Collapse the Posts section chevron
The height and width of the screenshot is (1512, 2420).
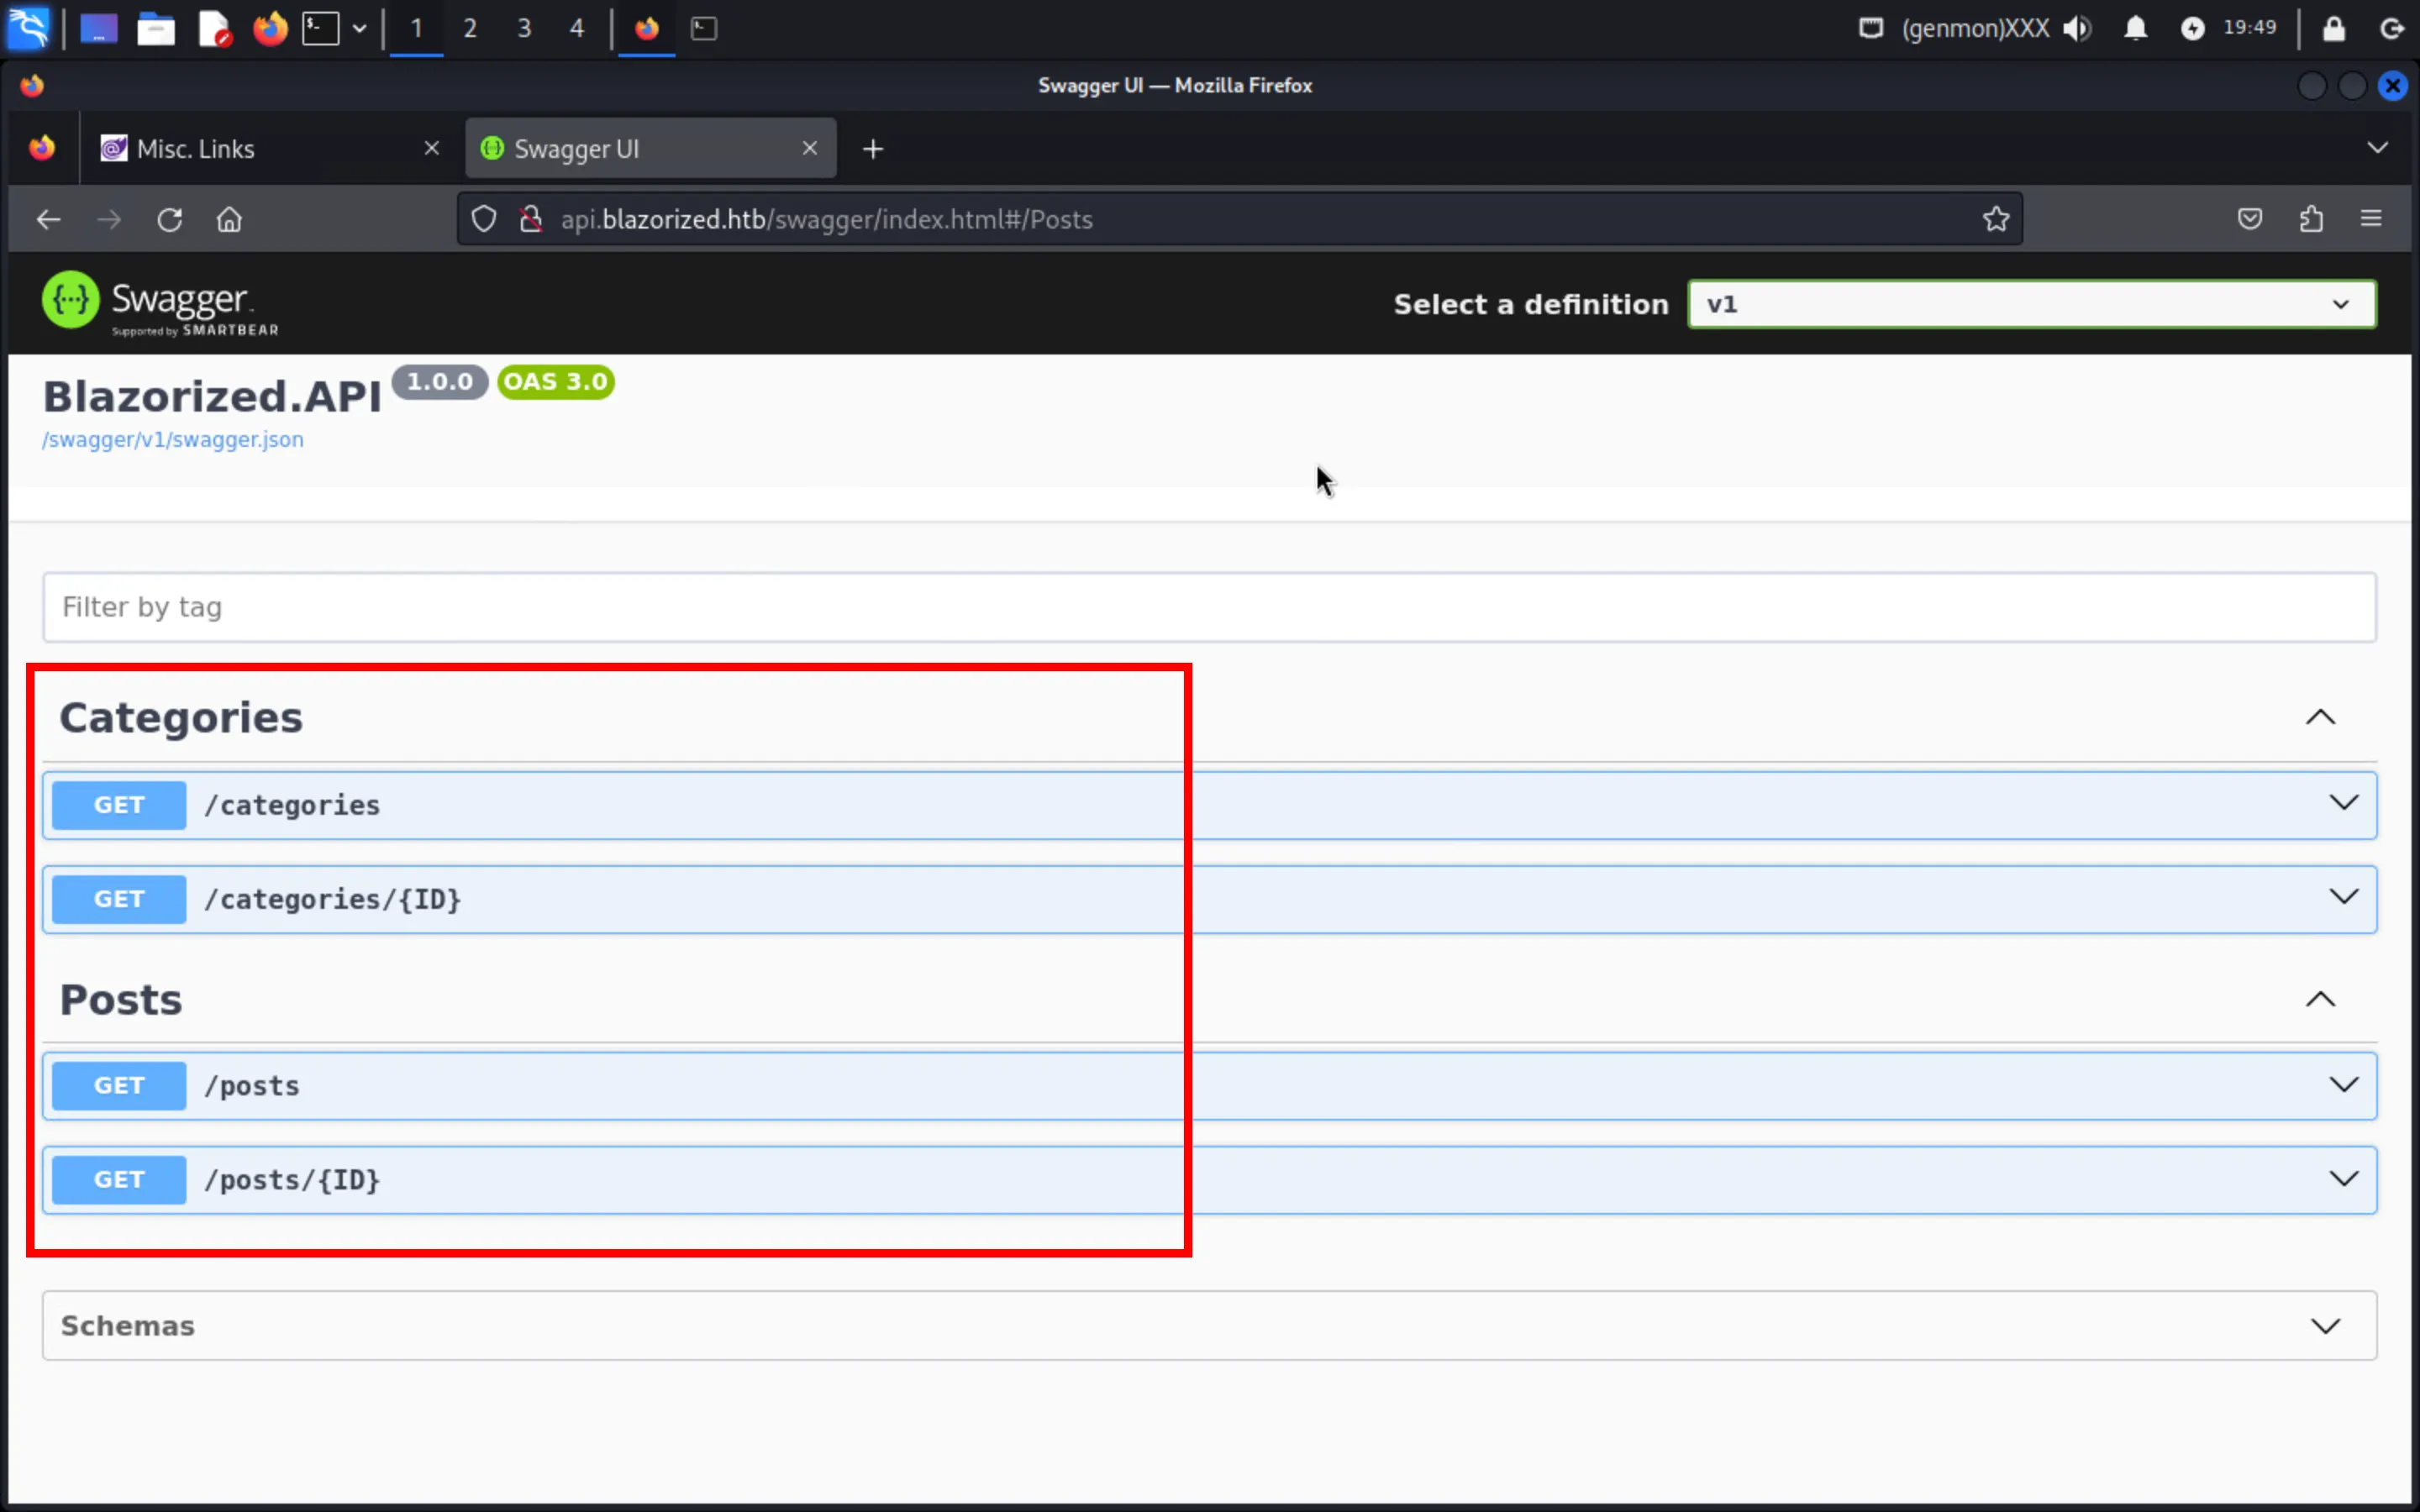(x=2320, y=999)
